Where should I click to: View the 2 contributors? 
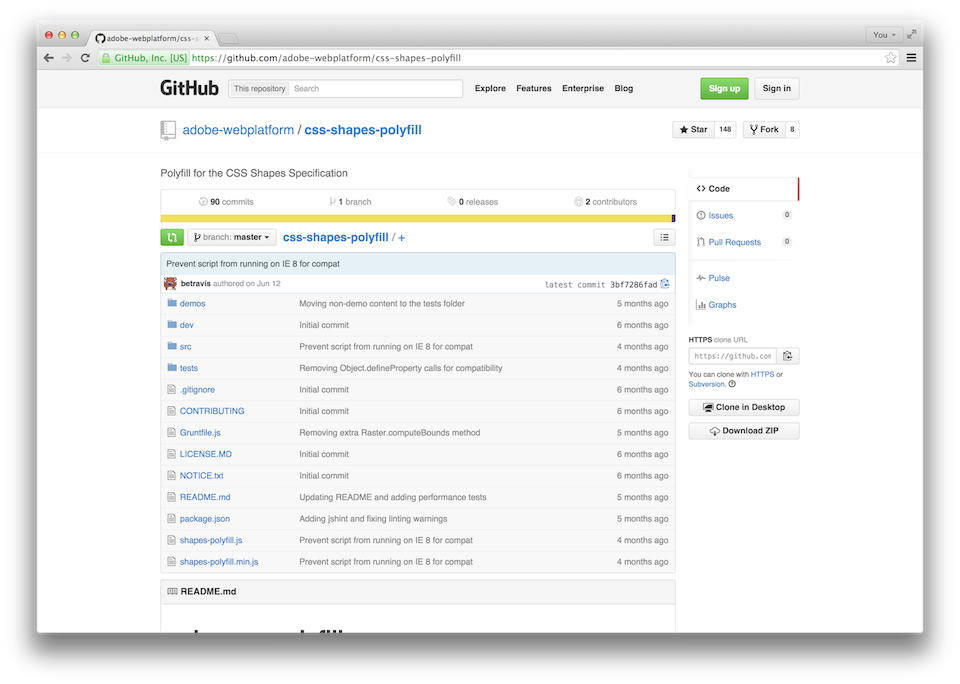click(606, 202)
